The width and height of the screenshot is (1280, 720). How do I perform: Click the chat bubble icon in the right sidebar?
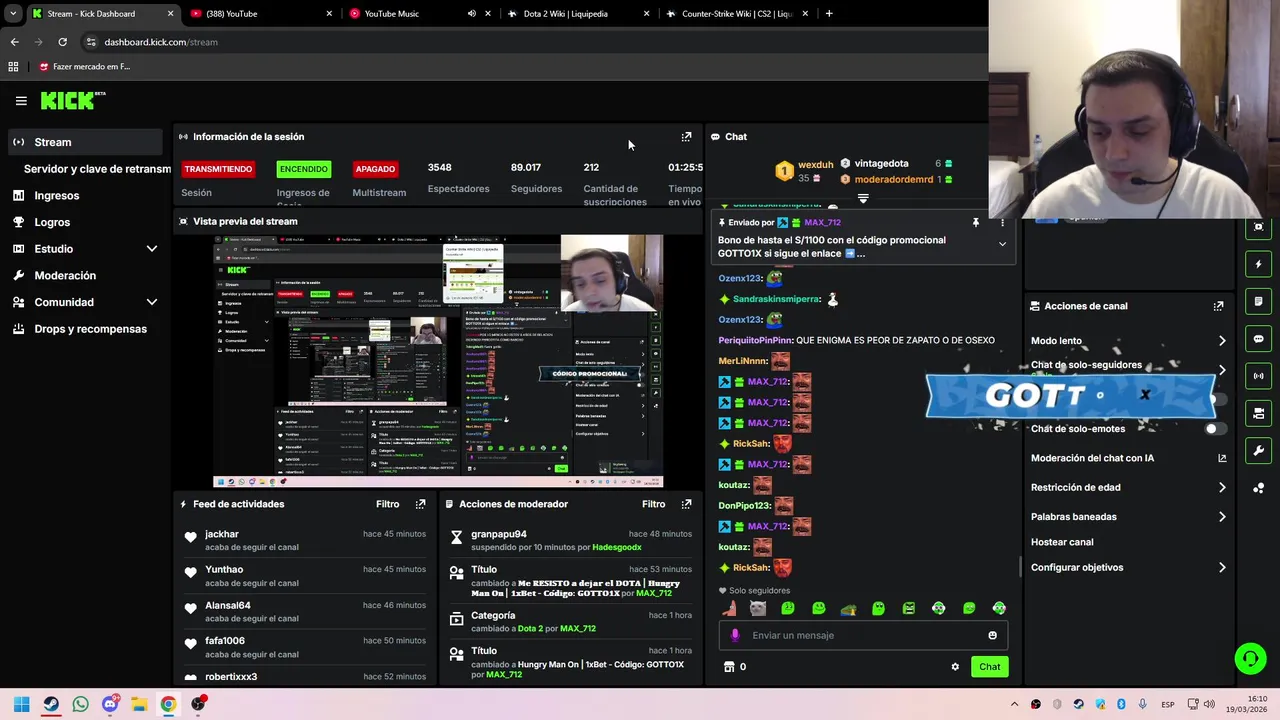[x=1258, y=339]
